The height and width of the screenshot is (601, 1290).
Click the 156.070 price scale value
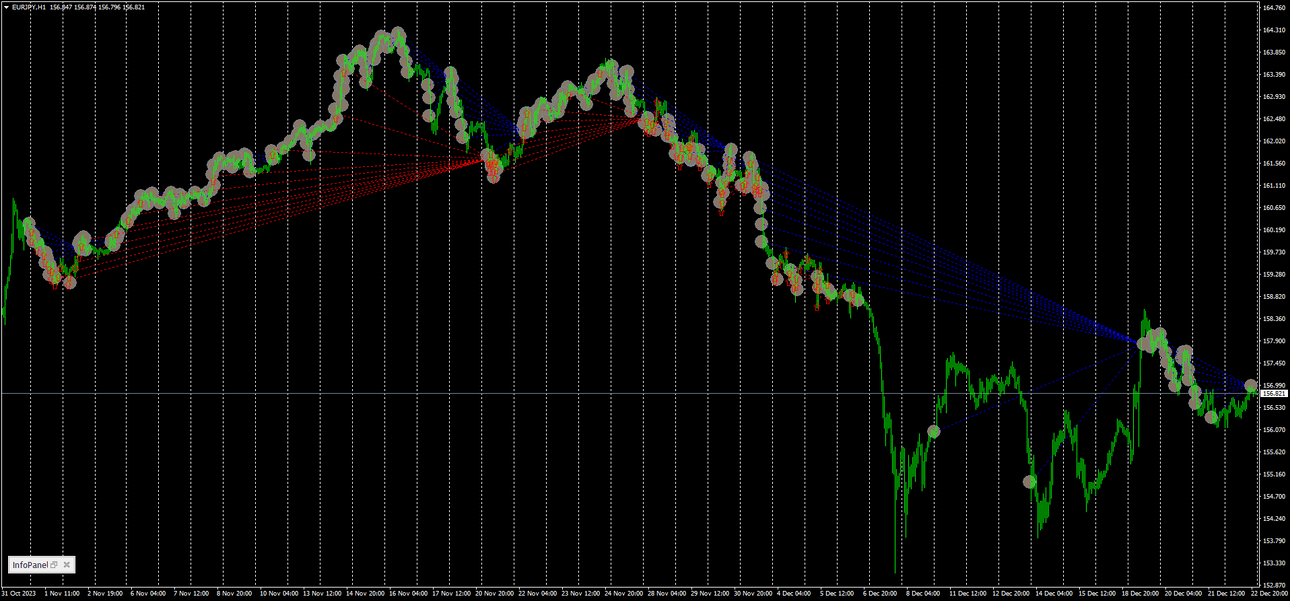[1274, 430]
